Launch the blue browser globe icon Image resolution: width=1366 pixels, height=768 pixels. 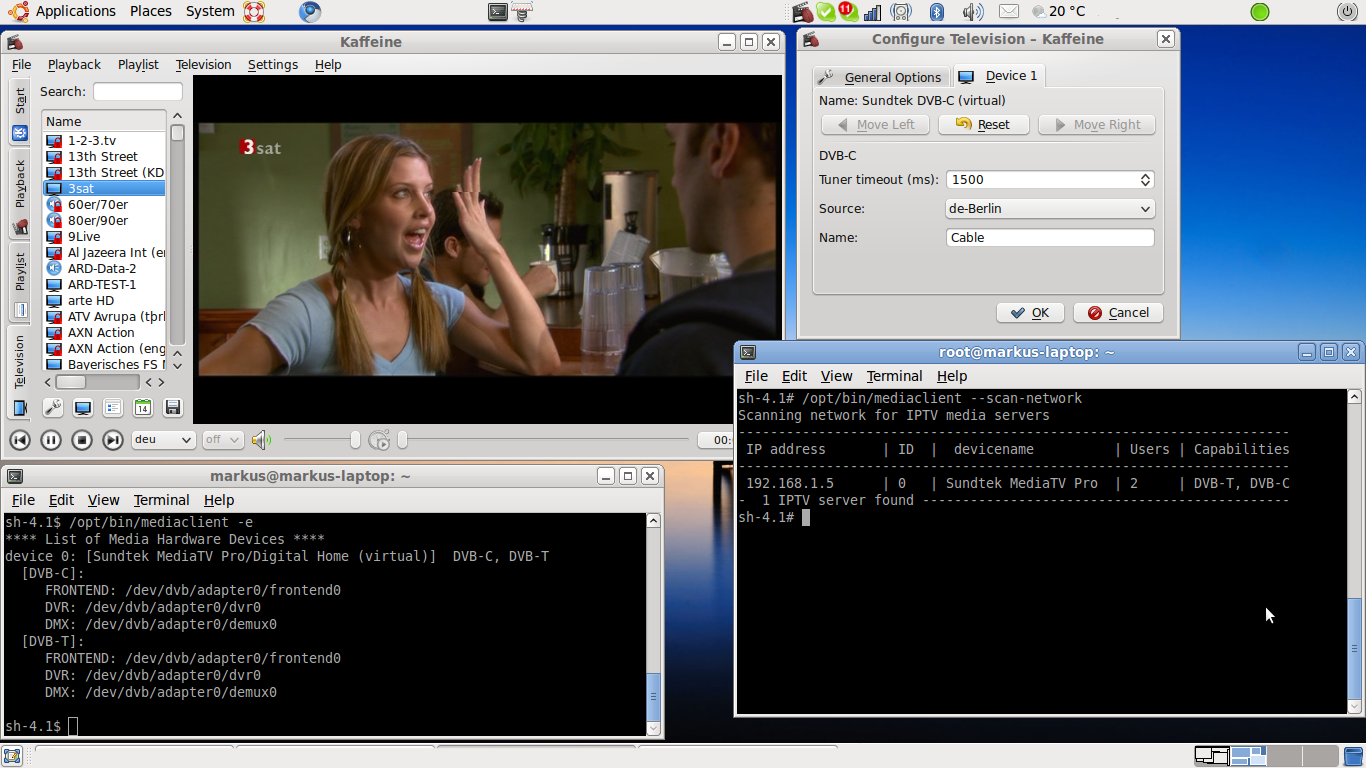tap(310, 12)
